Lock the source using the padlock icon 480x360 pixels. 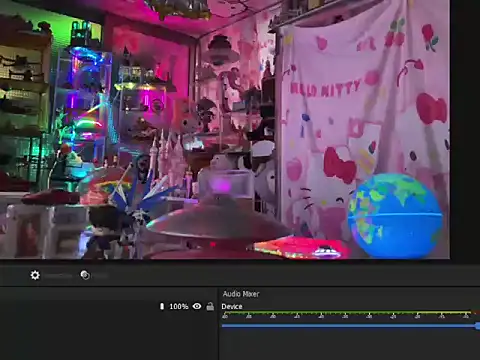click(210, 306)
